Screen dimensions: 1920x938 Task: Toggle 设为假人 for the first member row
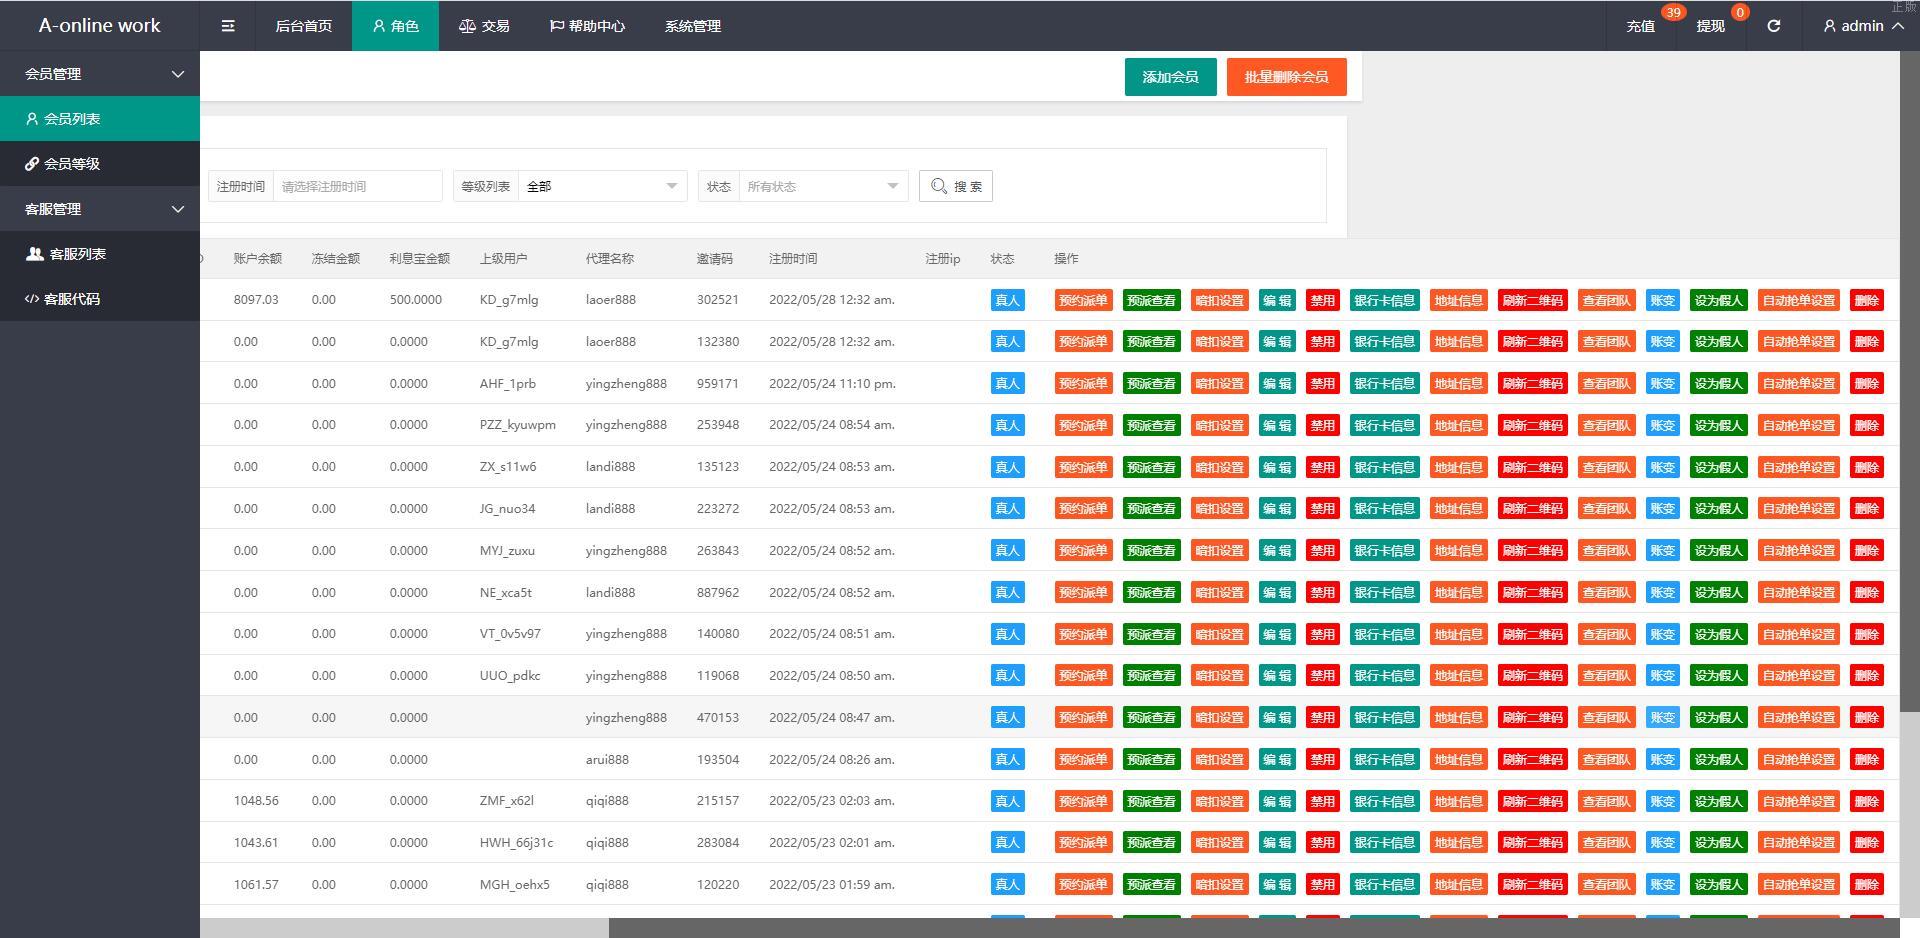1718,300
